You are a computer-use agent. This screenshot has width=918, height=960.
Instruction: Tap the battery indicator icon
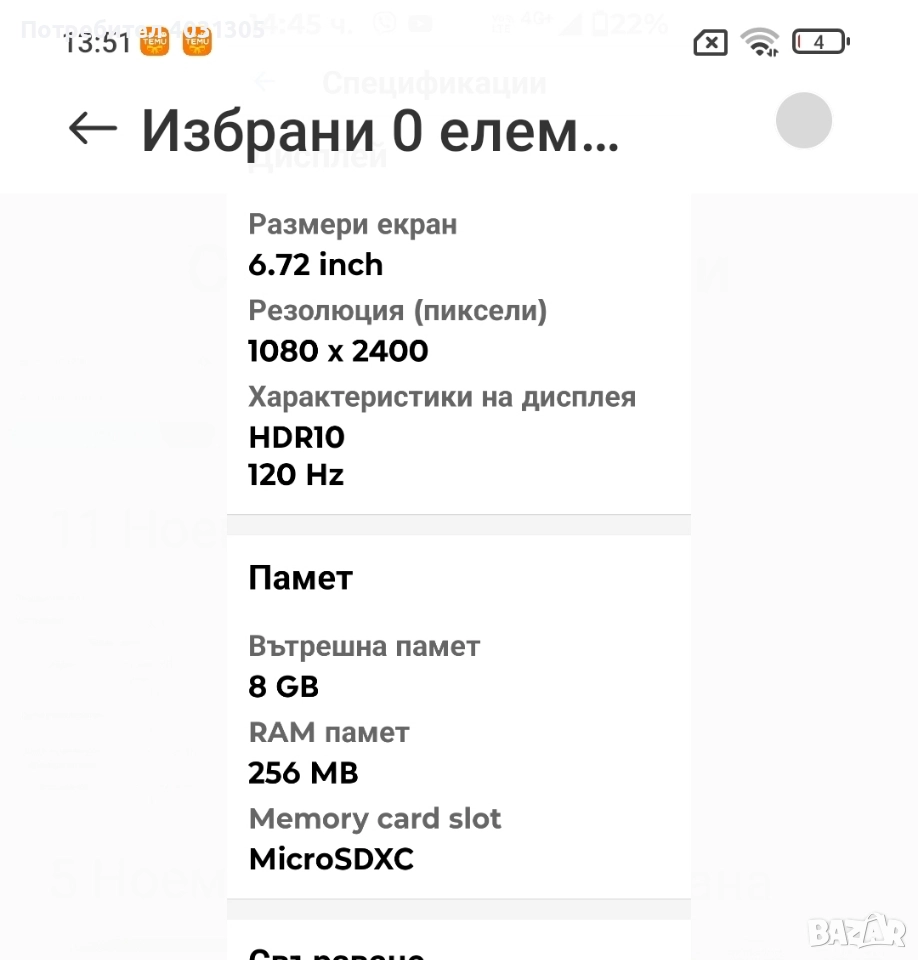820,42
